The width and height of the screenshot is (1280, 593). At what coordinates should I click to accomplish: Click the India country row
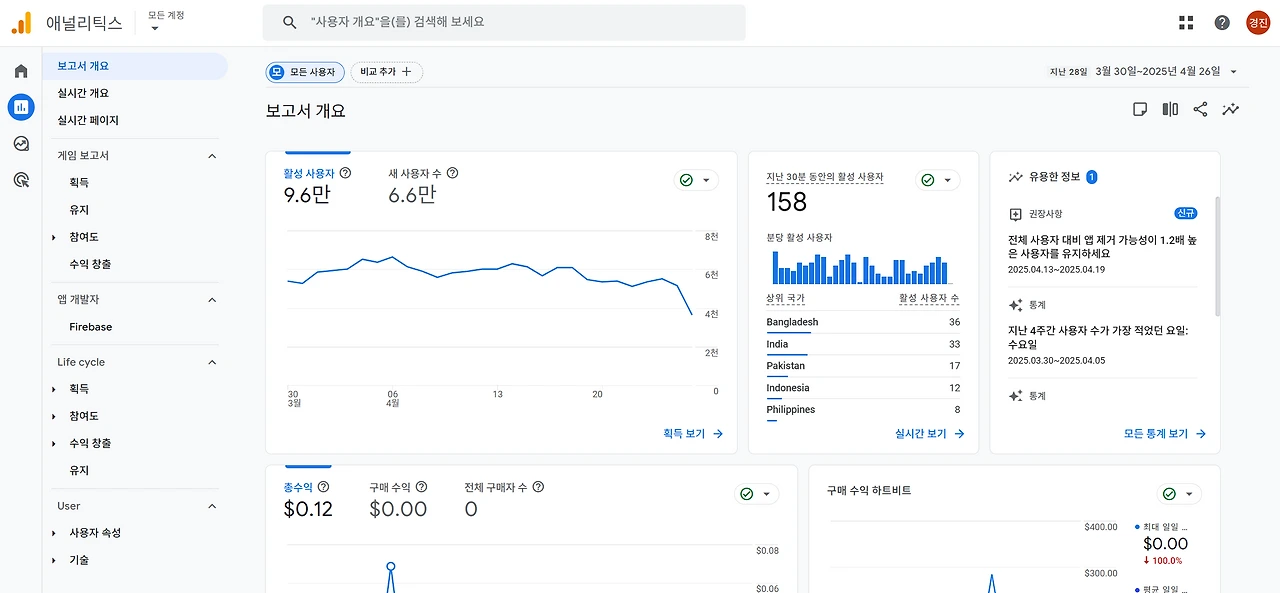[x=863, y=344]
